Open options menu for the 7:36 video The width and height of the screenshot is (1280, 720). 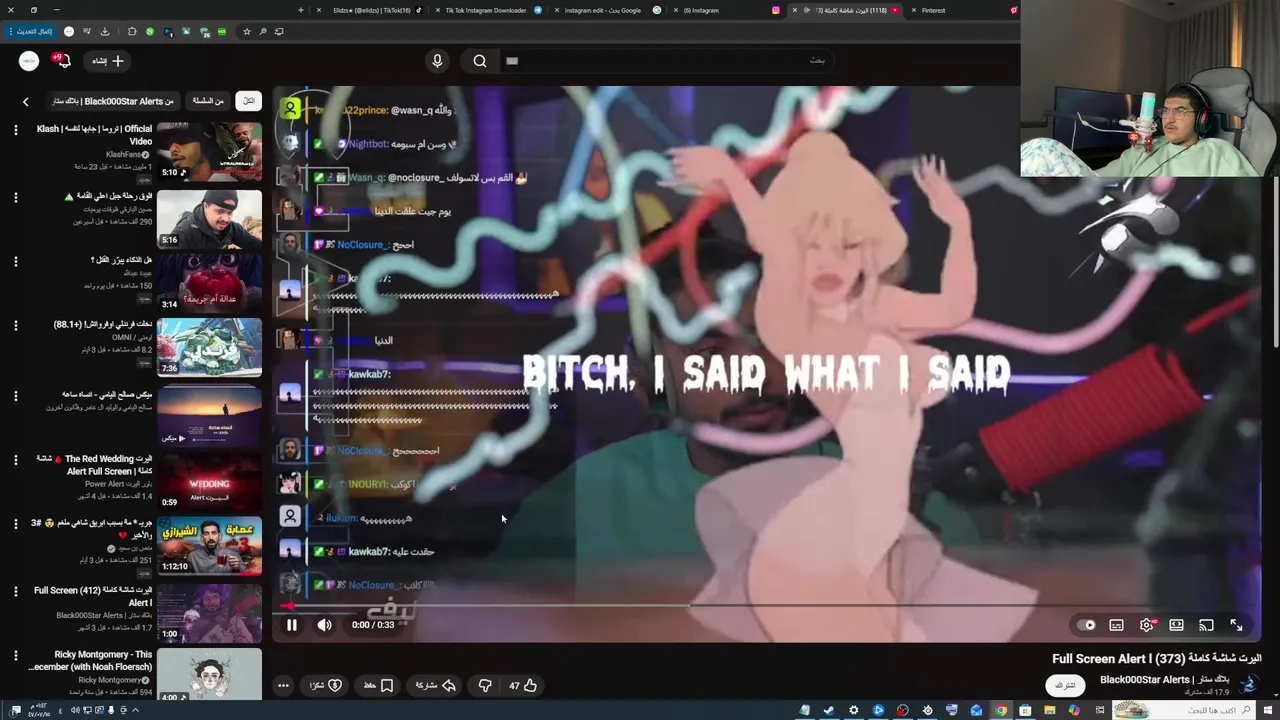(x=16, y=326)
